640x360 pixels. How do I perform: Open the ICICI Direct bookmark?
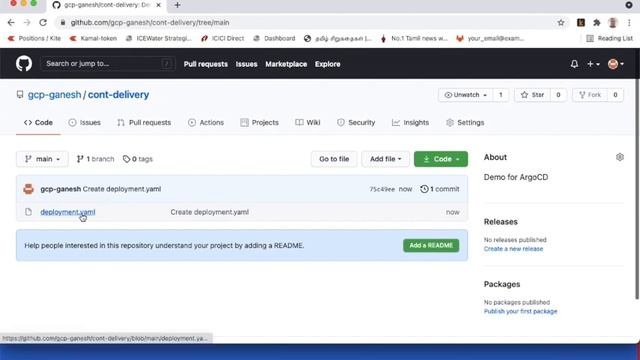223,38
